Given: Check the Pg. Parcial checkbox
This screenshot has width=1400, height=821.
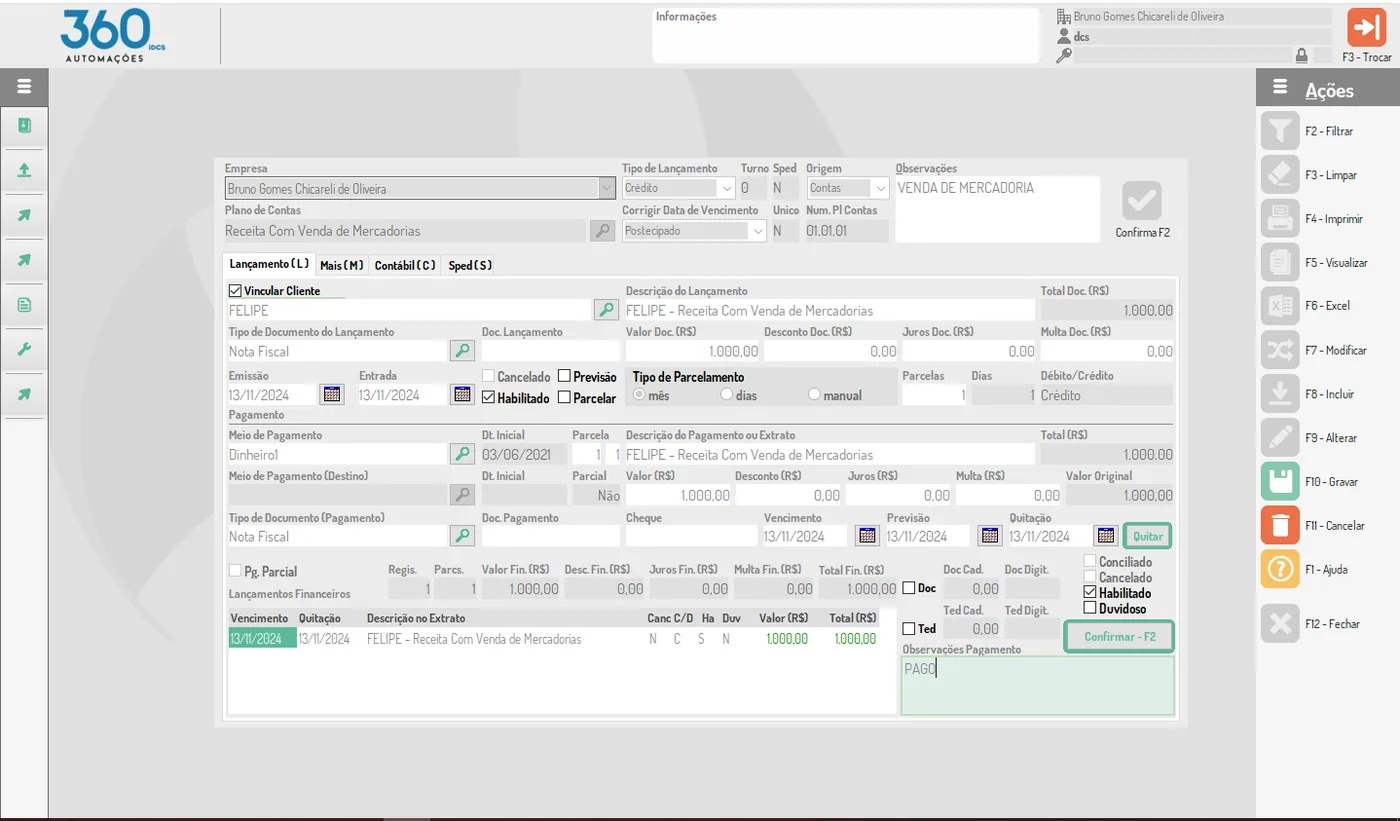Looking at the screenshot, I should click(235, 571).
